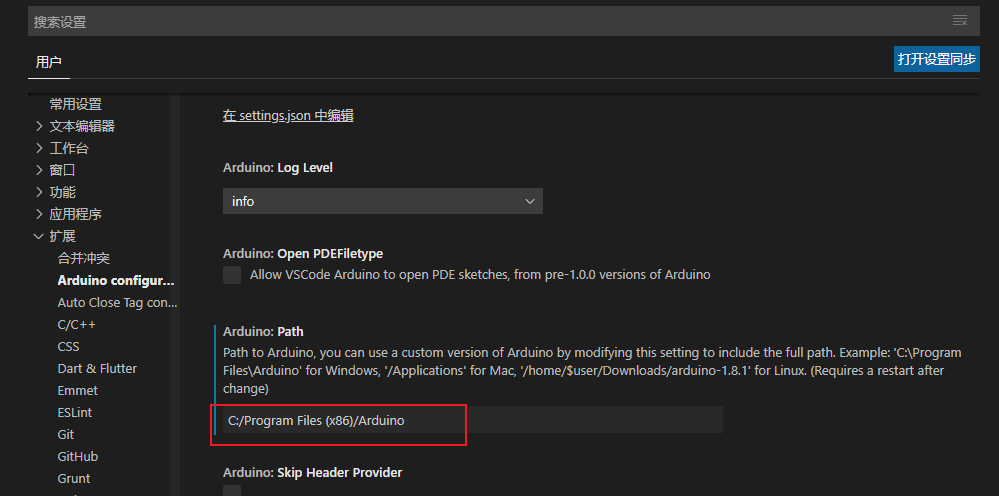This screenshot has width=999, height=496.
Task: Enable the Open PDEFiletype checkbox
Action: (232, 275)
